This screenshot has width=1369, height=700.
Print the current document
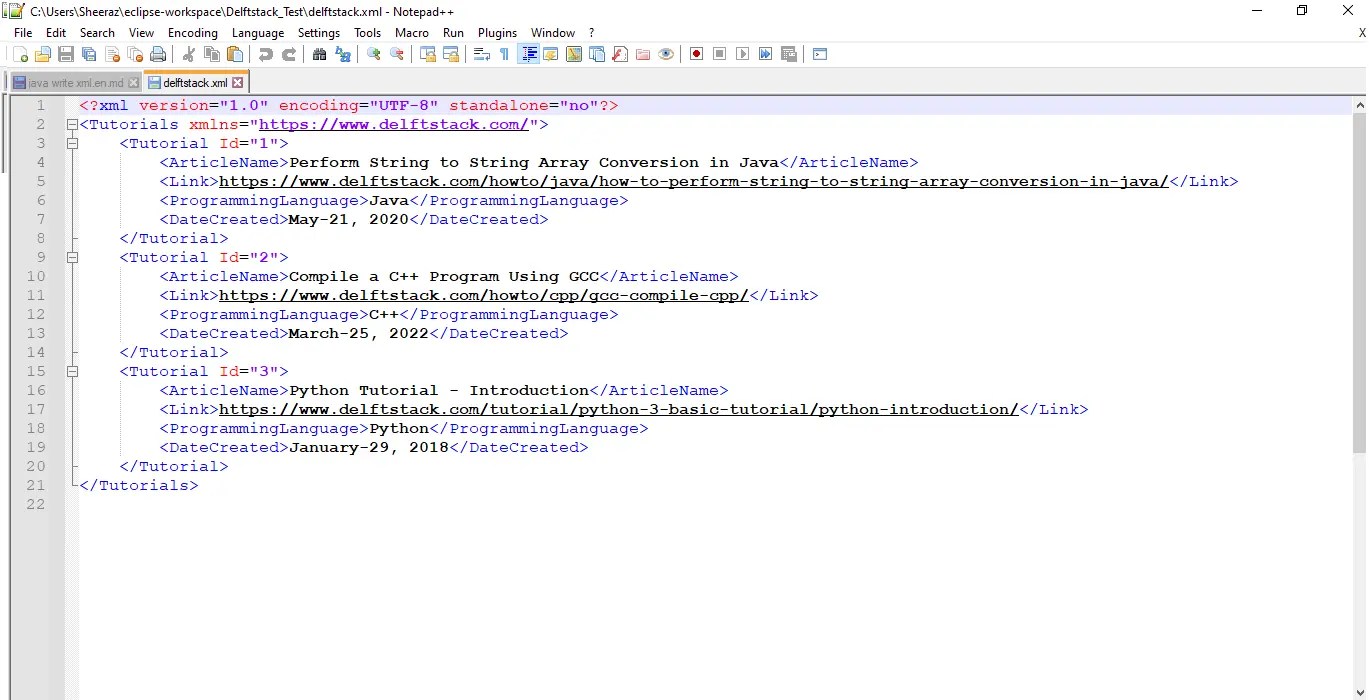pos(158,54)
